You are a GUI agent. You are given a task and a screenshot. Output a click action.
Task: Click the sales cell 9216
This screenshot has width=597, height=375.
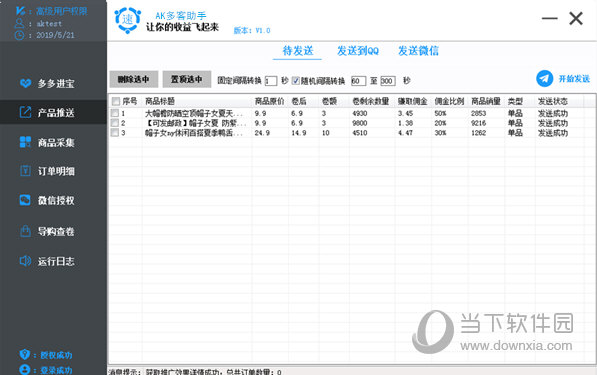click(478, 123)
